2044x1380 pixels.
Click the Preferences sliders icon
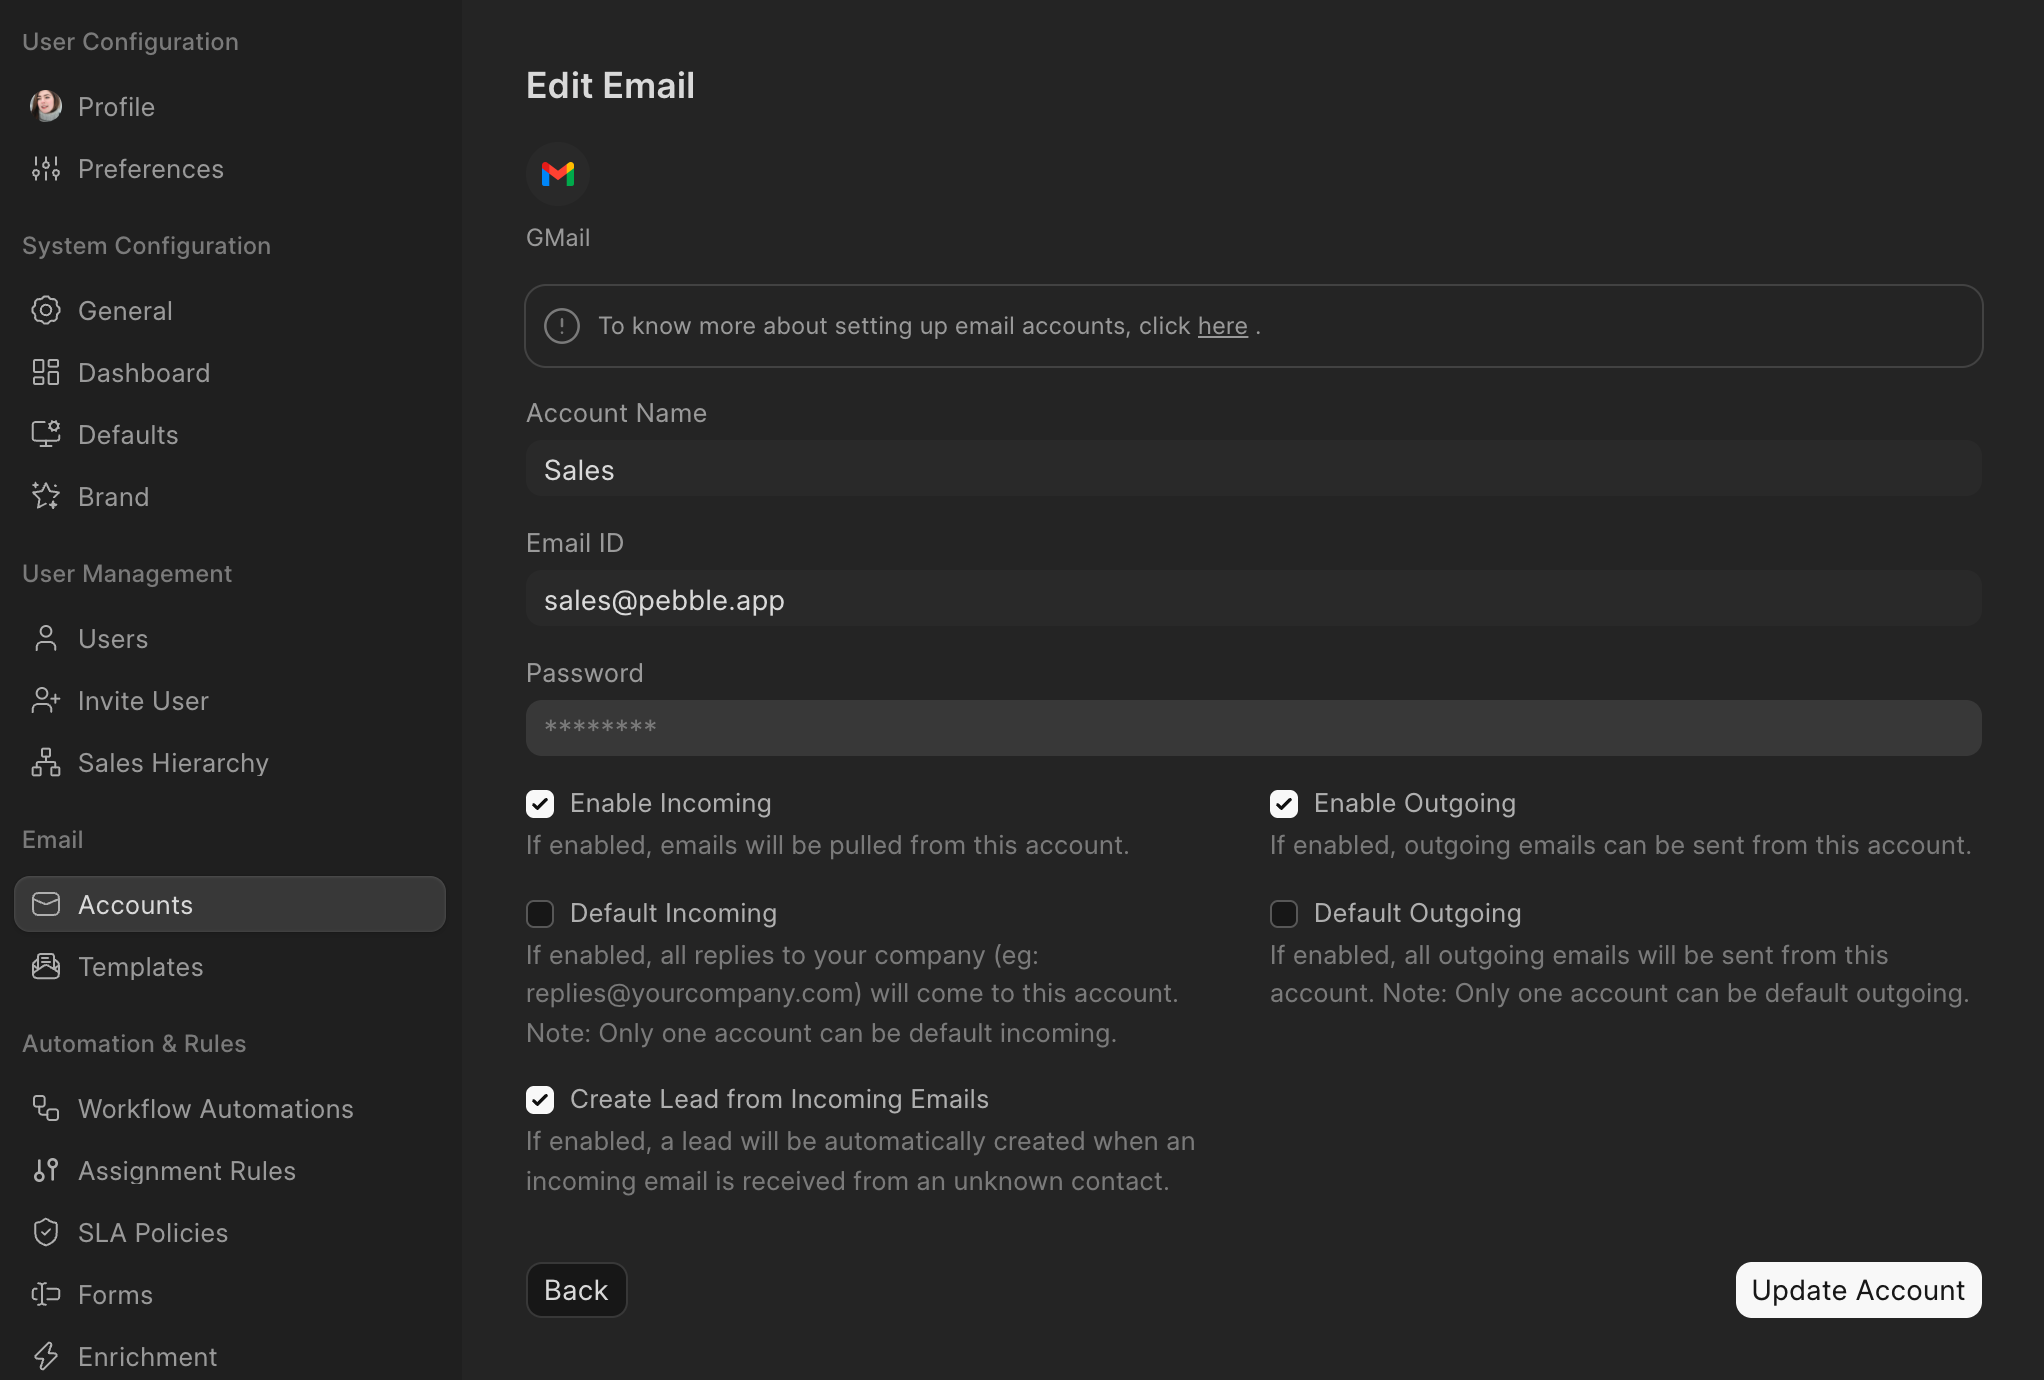coord(46,168)
